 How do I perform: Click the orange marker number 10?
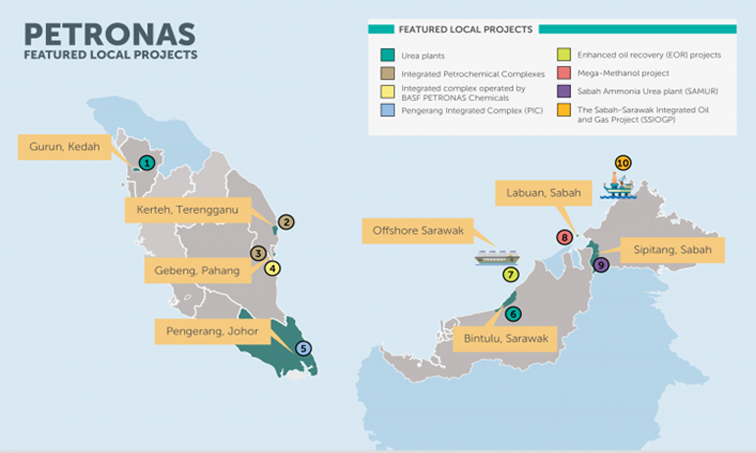click(623, 163)
